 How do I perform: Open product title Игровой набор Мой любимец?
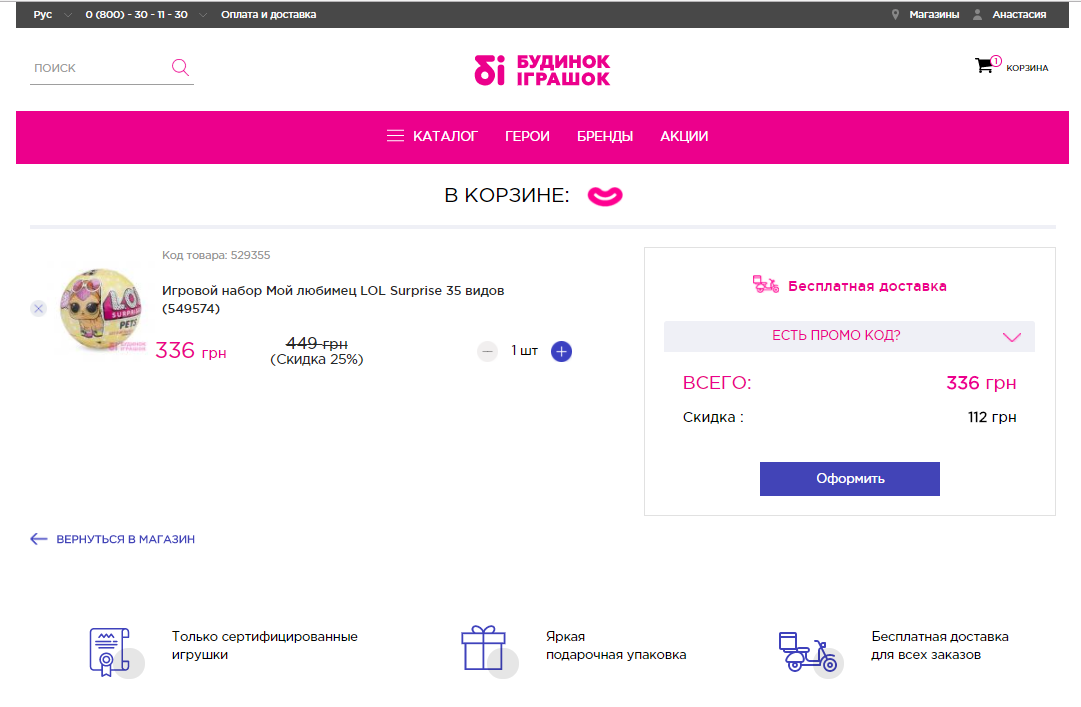(x=333, y=299)
